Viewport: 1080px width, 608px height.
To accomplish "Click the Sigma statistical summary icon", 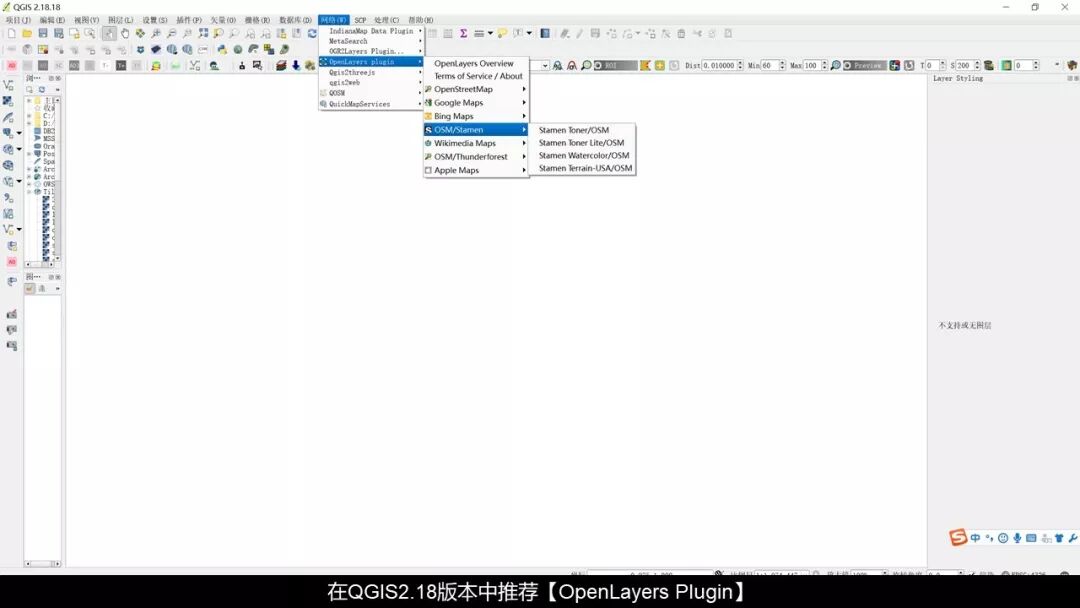I will pos(464,33).
